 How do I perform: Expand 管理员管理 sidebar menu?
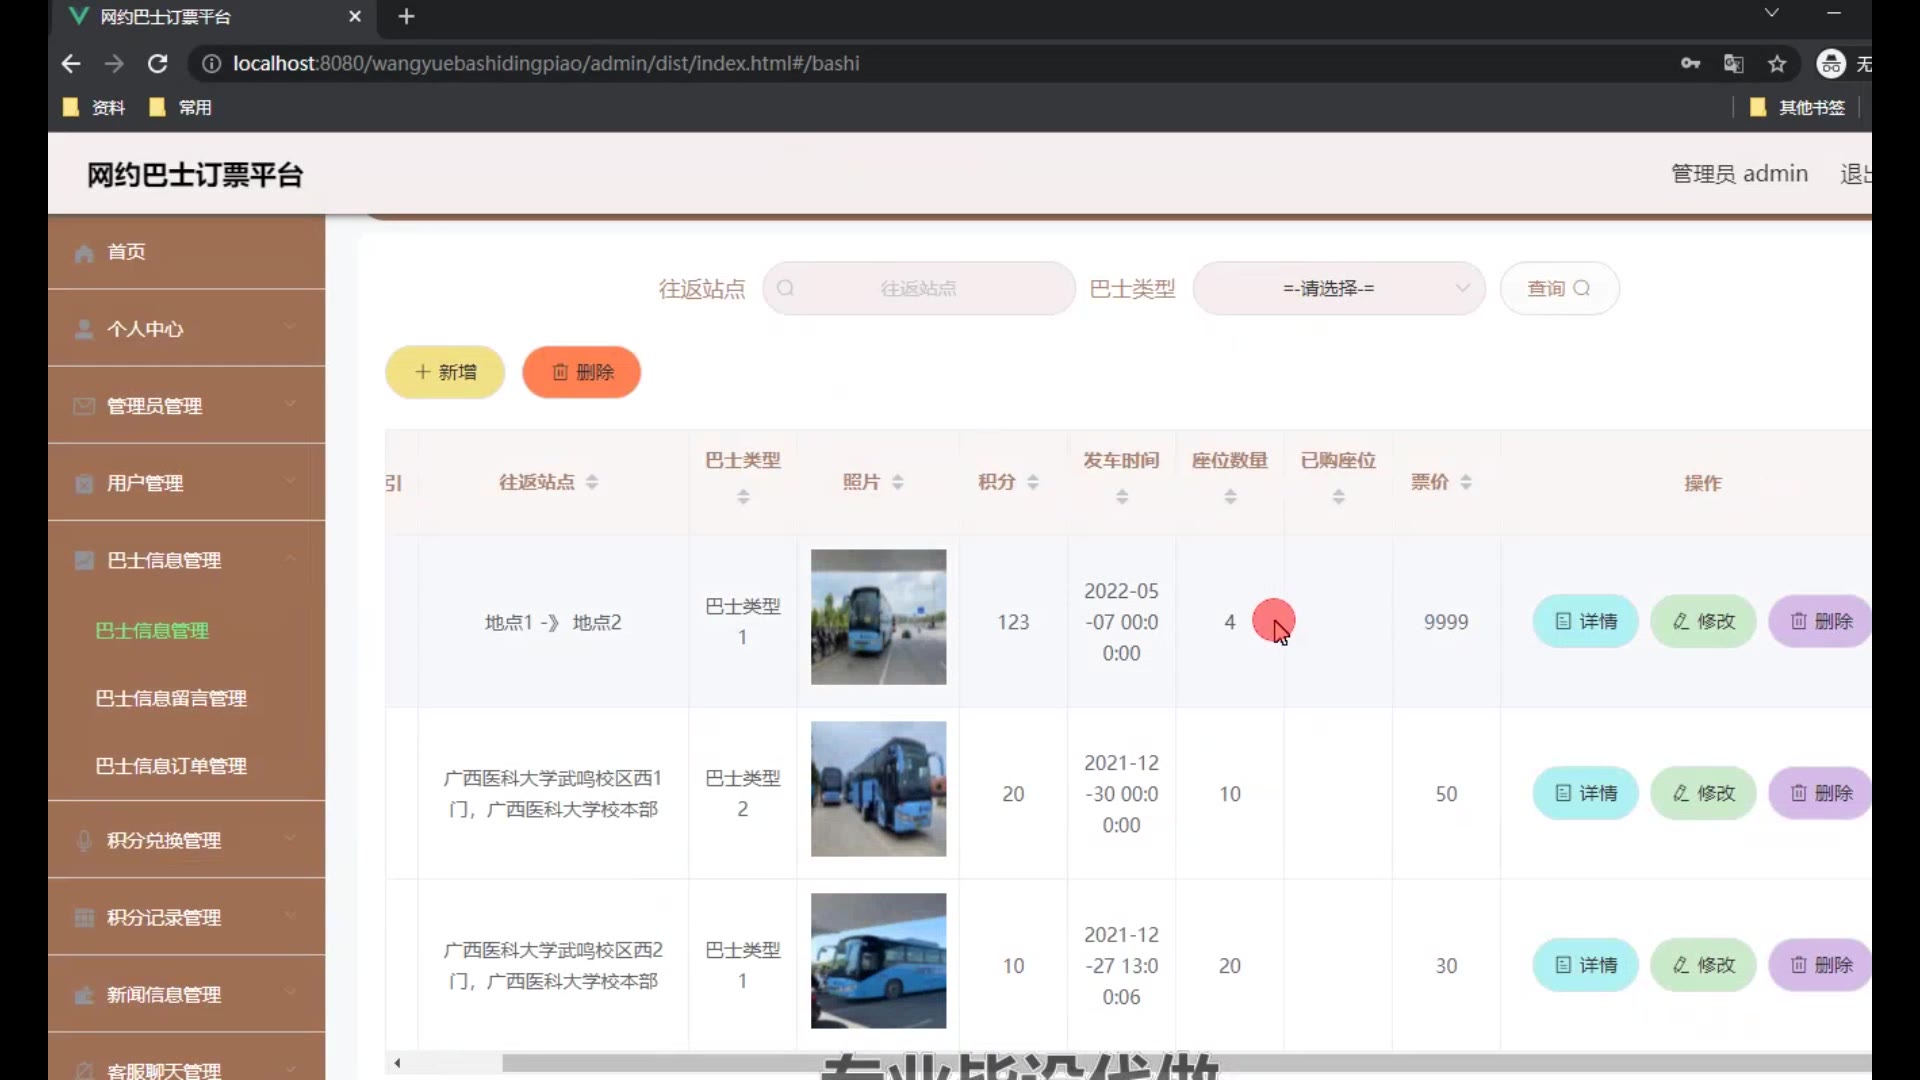[x=186, y=406]
